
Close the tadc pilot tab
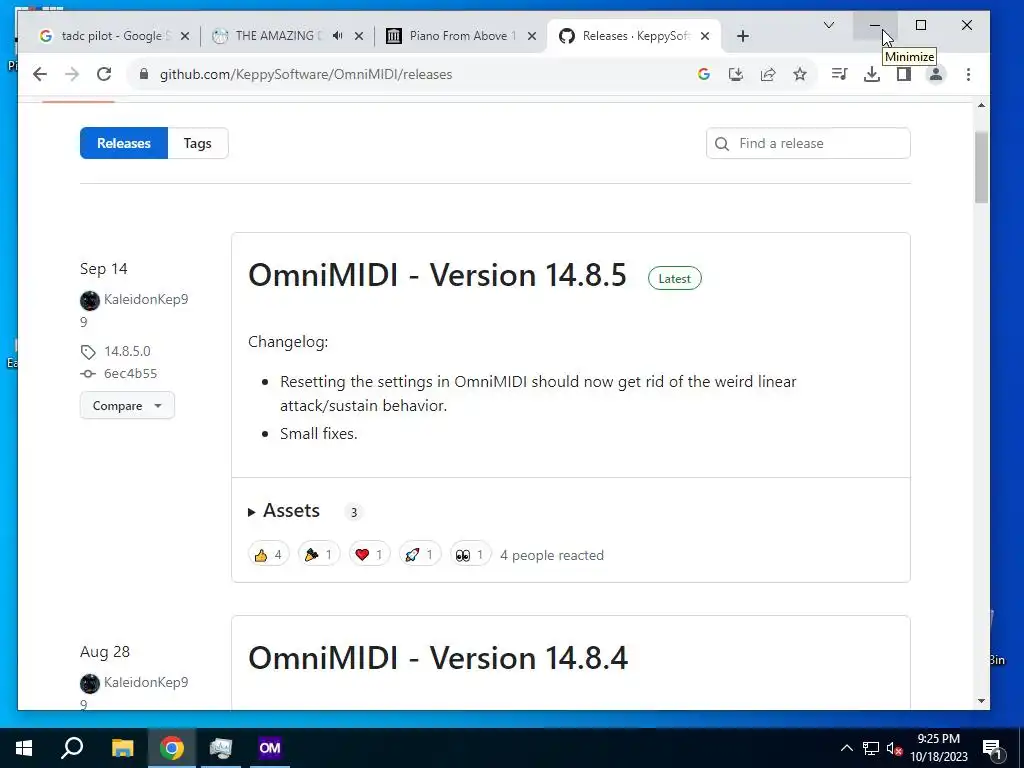pyautogui.click(x=185, y=36)
